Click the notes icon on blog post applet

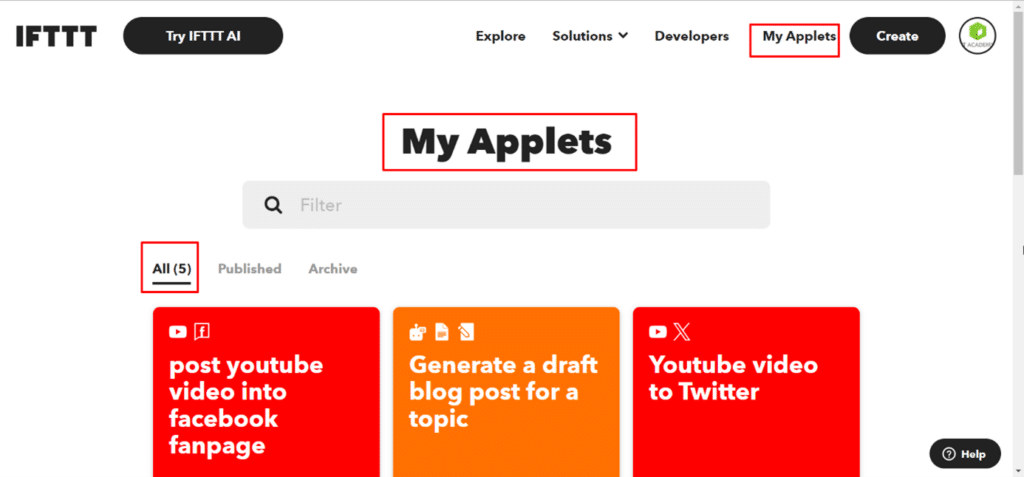point(466,332)
